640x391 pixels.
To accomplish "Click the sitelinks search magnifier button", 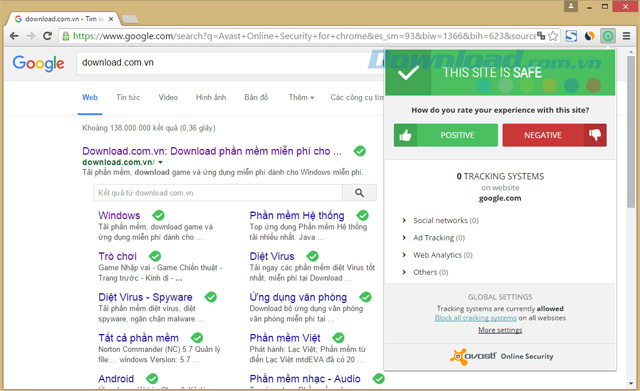I will (x=359, y=193).
